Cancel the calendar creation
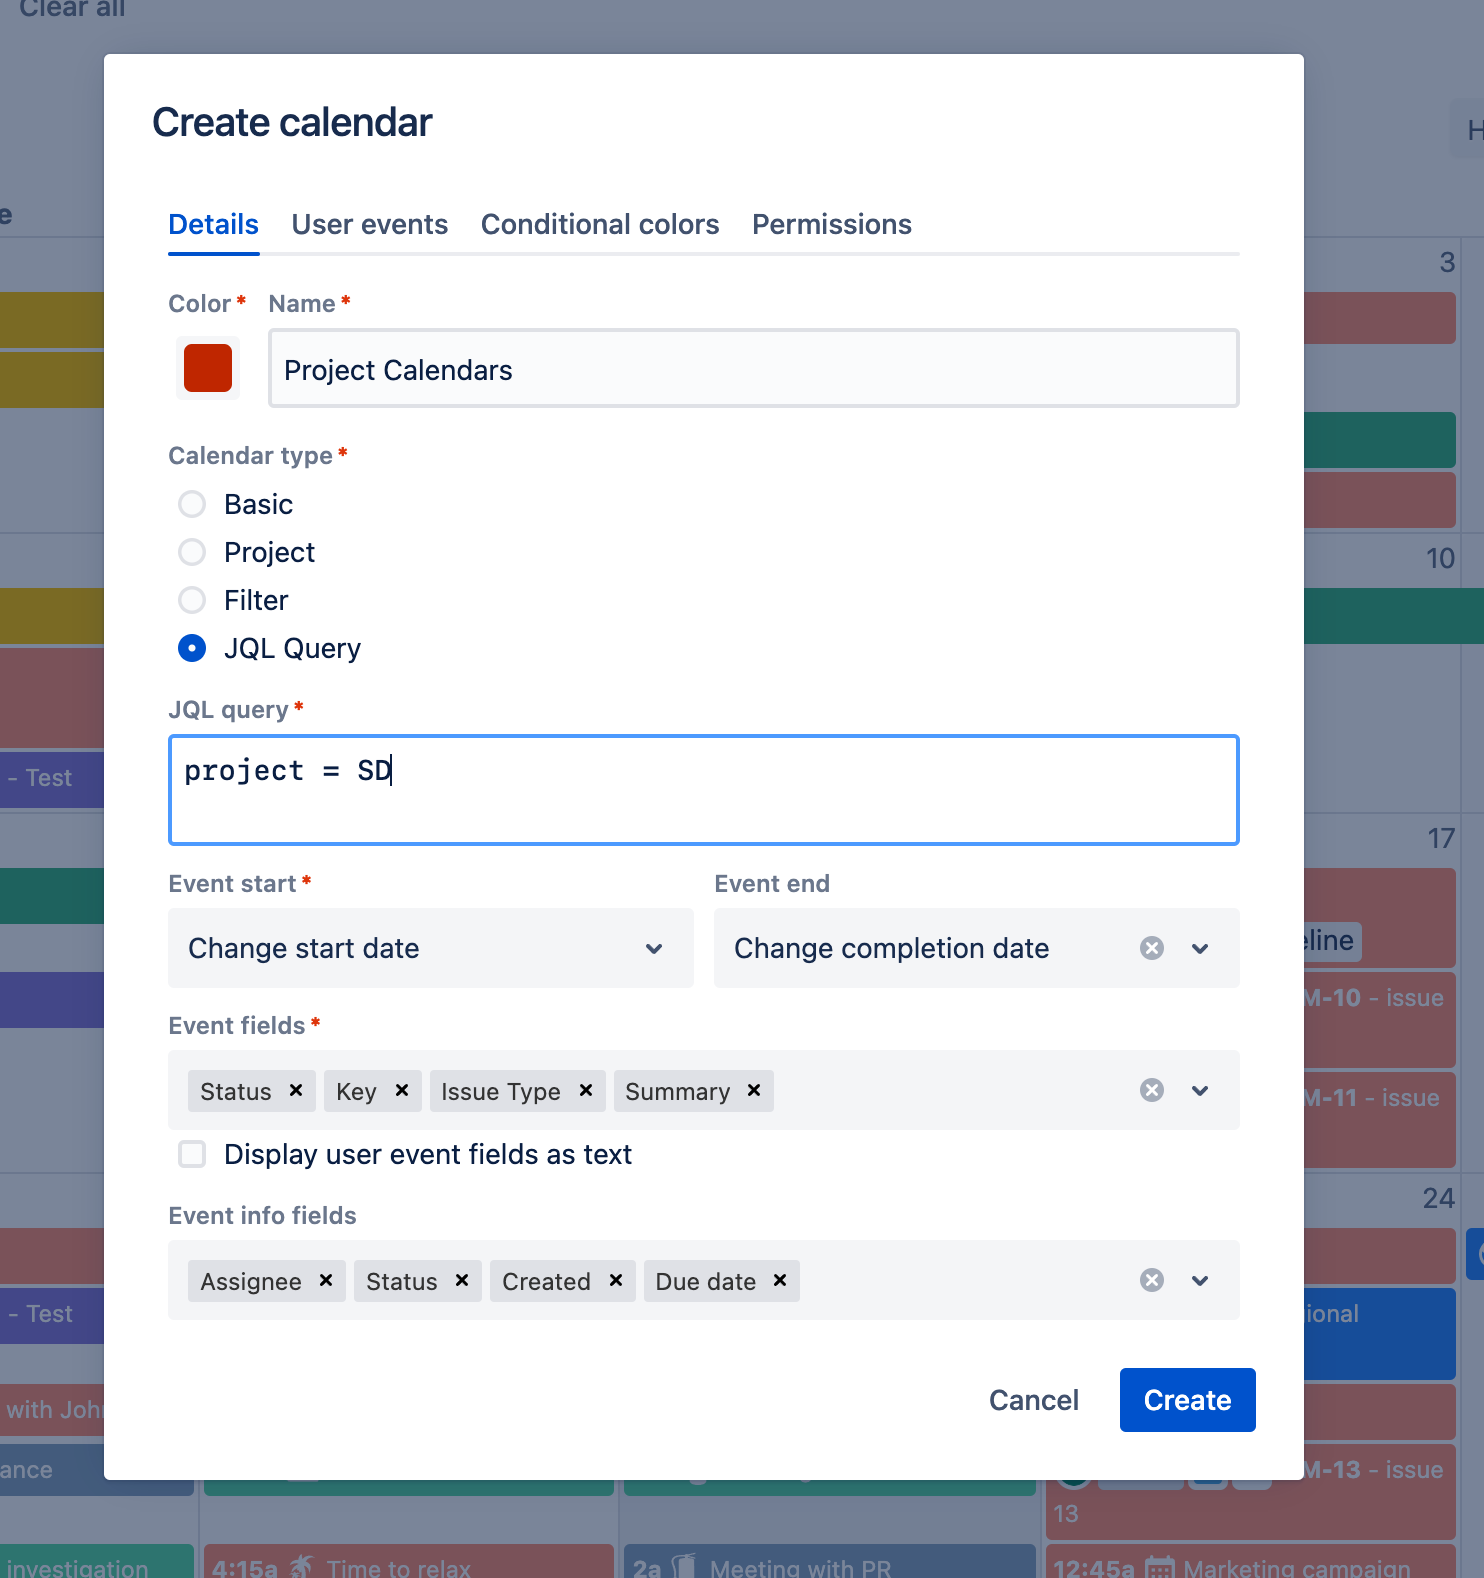 point(1033,1400)
